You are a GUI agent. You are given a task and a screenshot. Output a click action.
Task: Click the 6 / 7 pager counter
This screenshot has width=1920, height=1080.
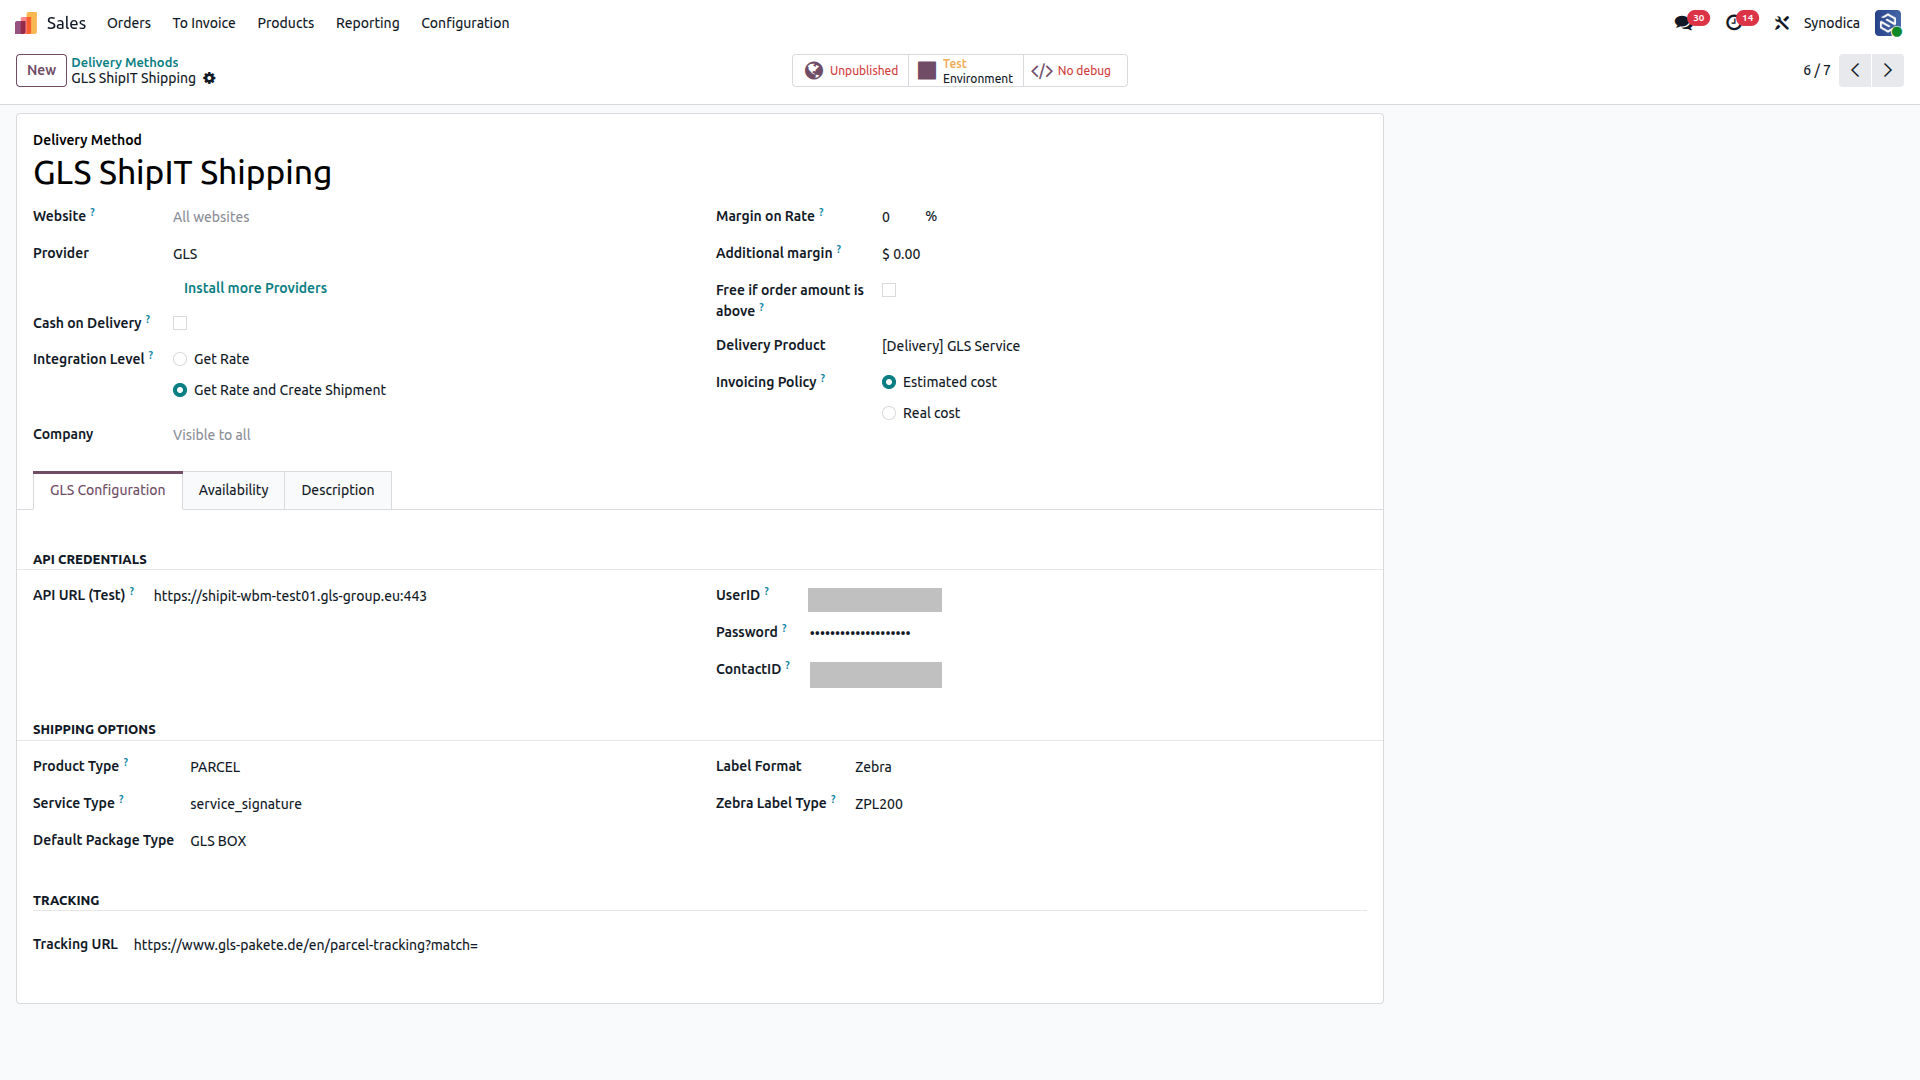point(1816,70)
